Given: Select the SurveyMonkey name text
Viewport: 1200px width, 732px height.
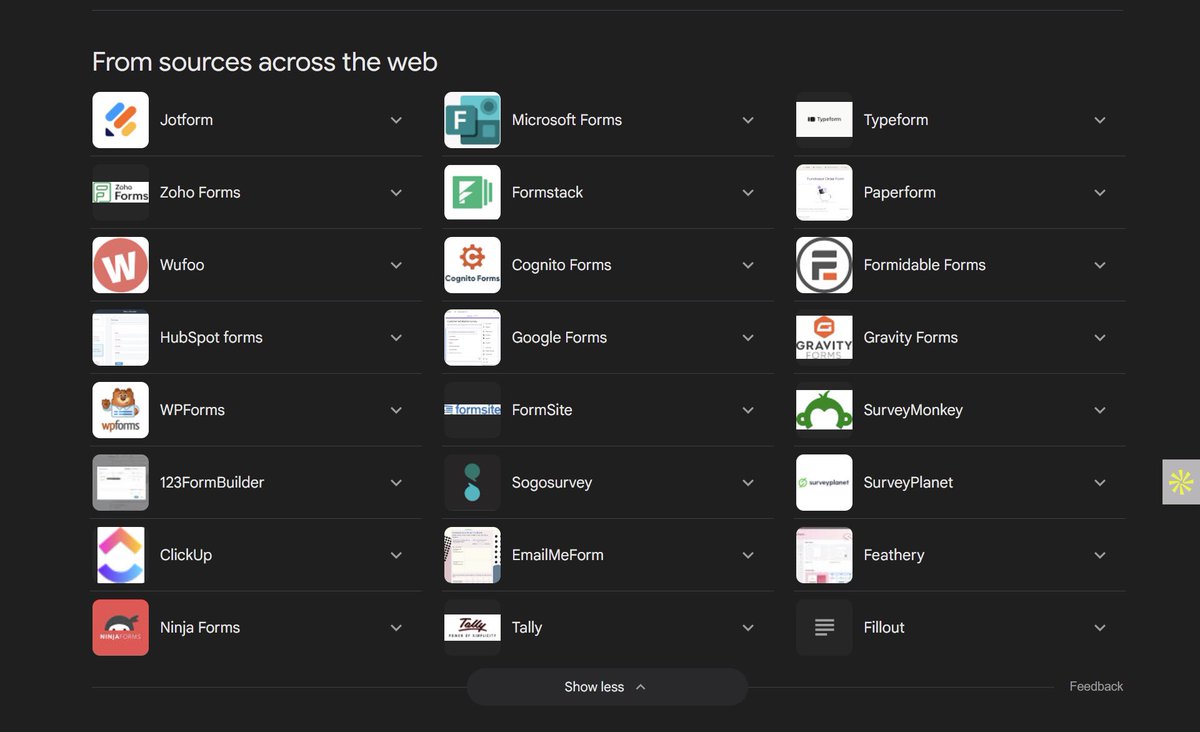Looking at the screenshot, I should [913, 410].
